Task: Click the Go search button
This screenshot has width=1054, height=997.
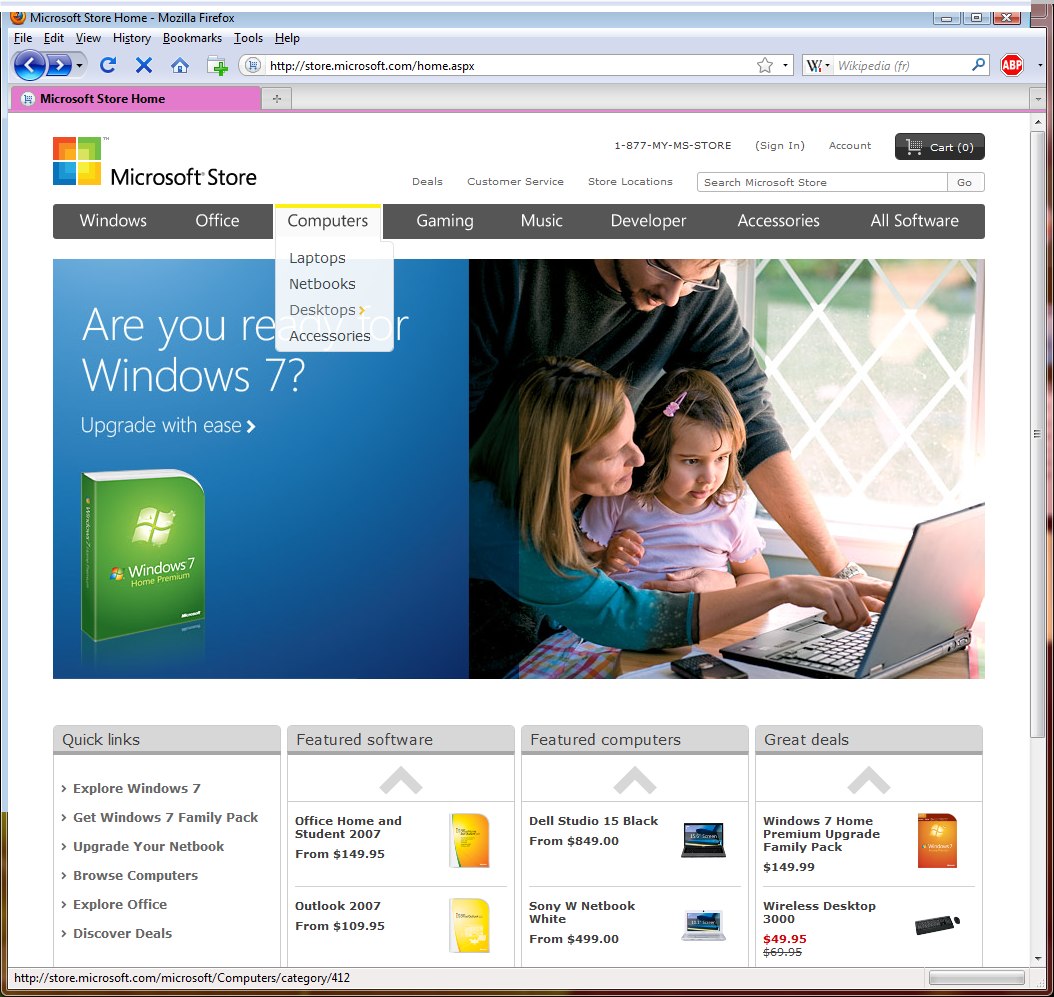Action: 965,182
